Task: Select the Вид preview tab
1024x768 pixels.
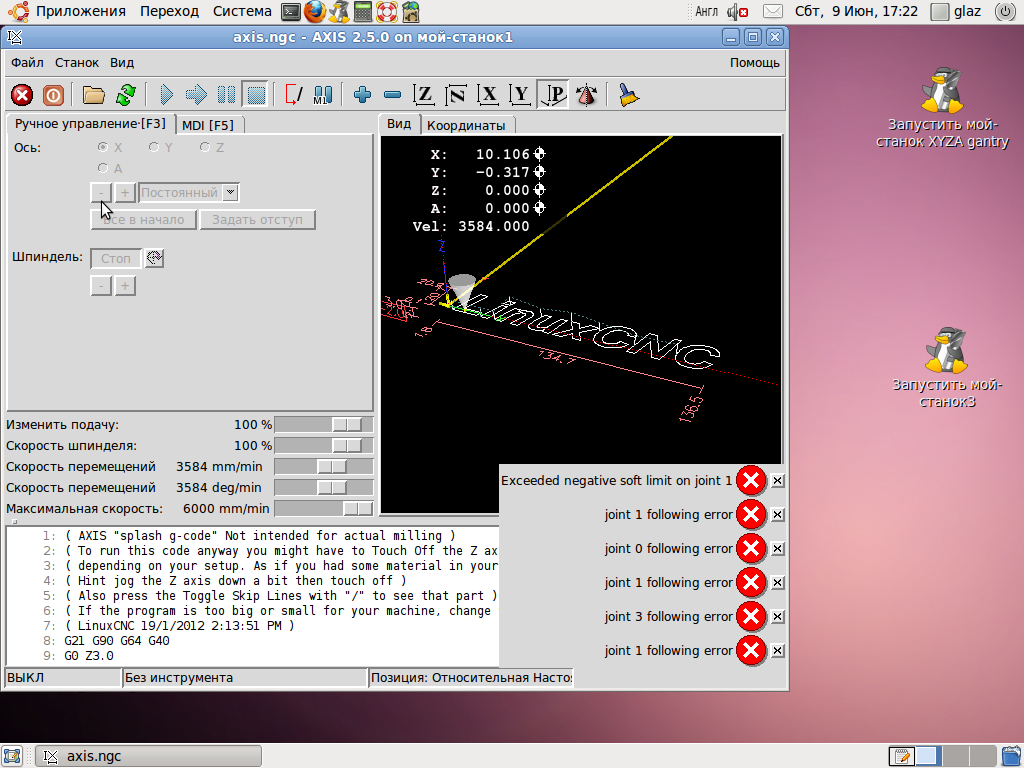Action: (399, 124)
